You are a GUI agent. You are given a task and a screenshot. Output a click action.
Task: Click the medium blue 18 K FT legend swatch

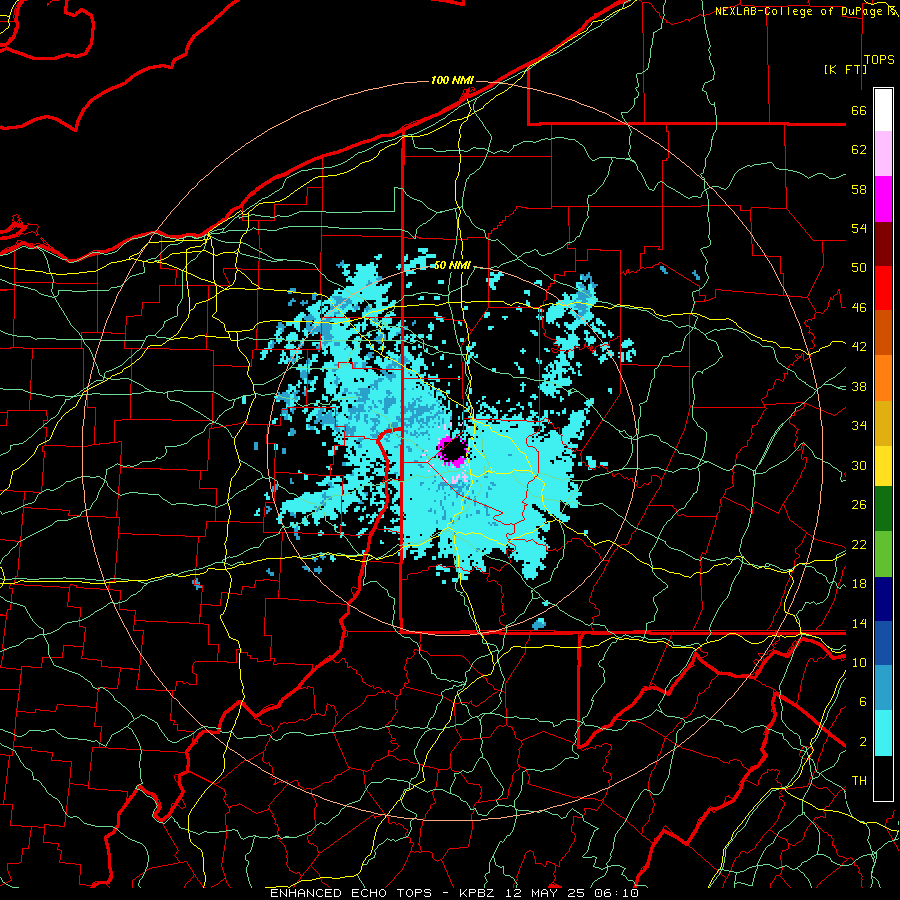point(883,643)
